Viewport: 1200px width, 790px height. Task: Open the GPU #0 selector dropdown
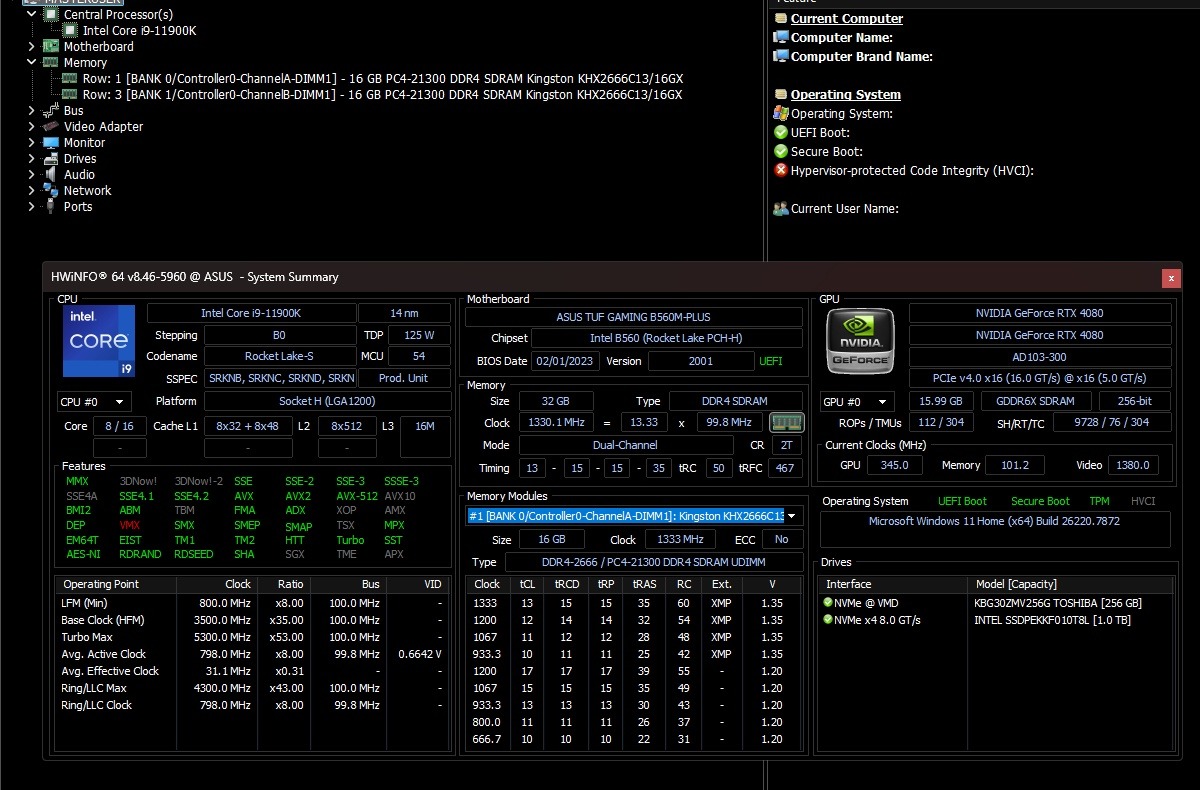857,402
